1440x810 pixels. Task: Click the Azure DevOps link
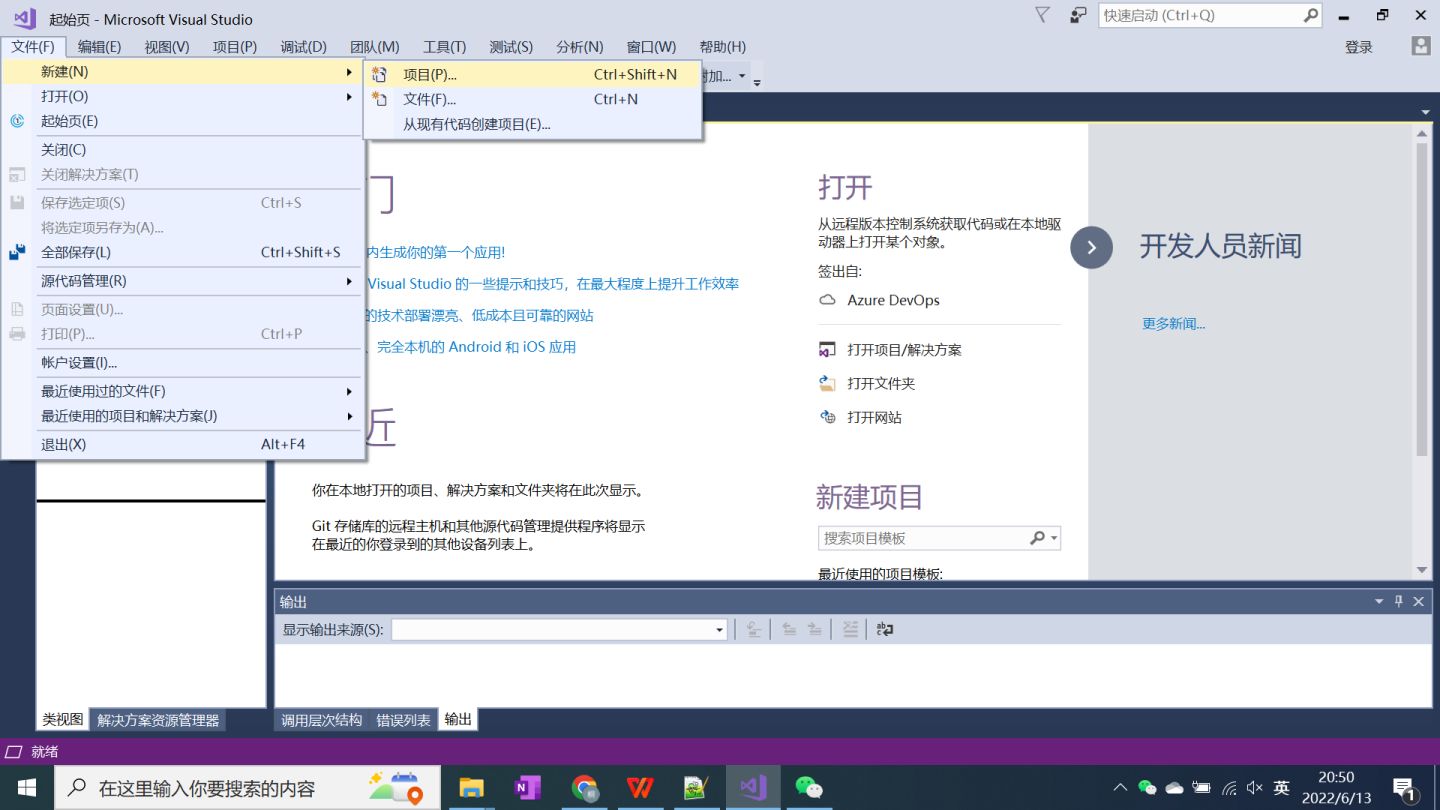click(x=893, y=300)
